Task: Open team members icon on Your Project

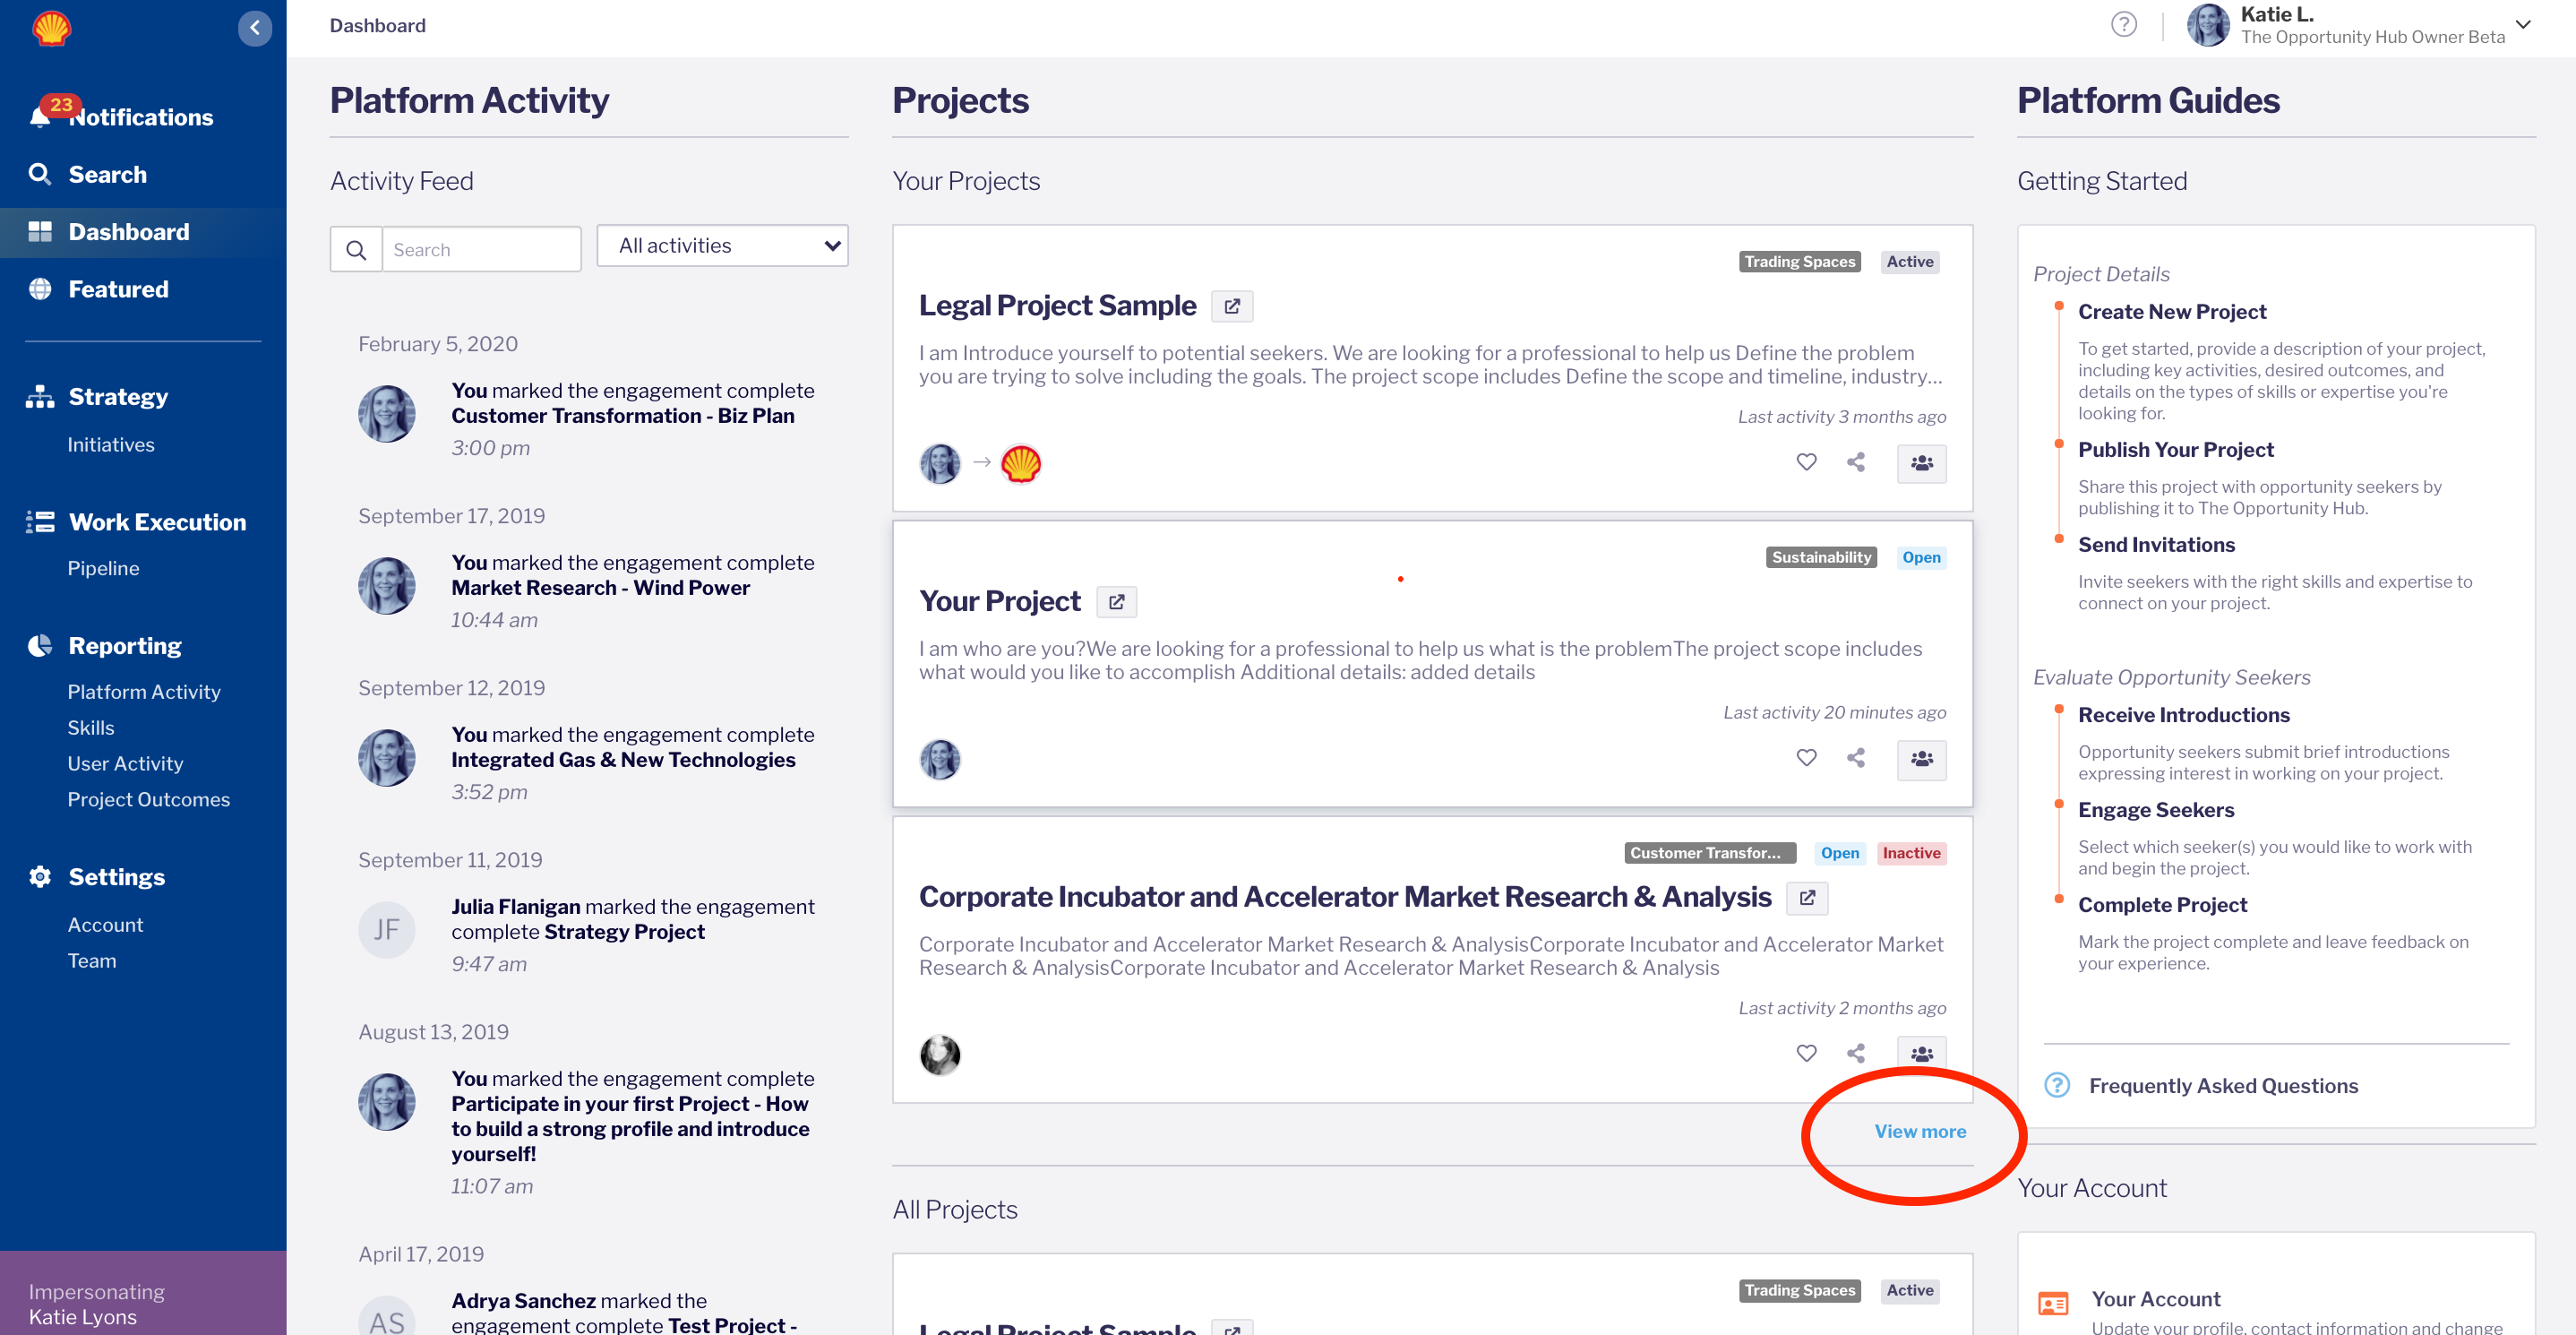Action: tap(1921, 759)
